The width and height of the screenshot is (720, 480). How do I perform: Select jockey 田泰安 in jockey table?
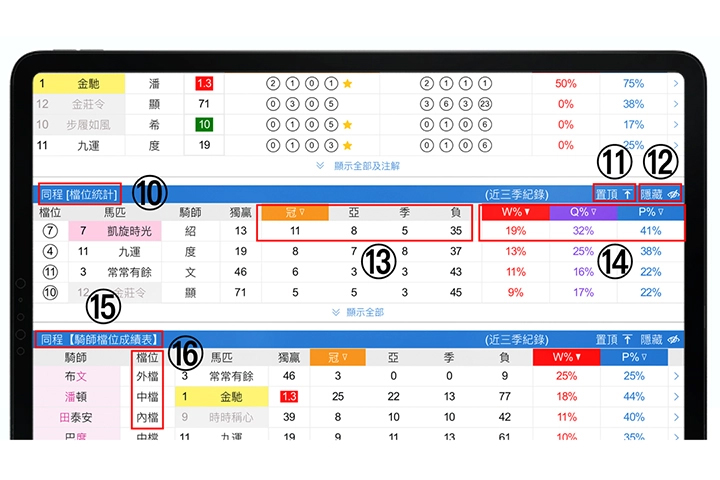76,417
